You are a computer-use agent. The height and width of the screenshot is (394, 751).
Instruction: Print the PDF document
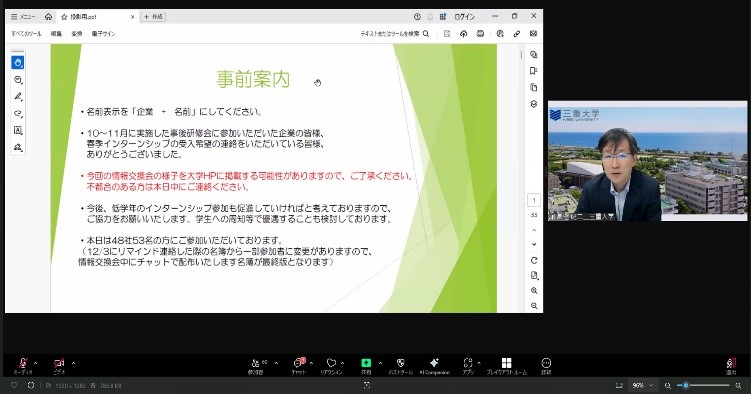[x=480, y=34]
